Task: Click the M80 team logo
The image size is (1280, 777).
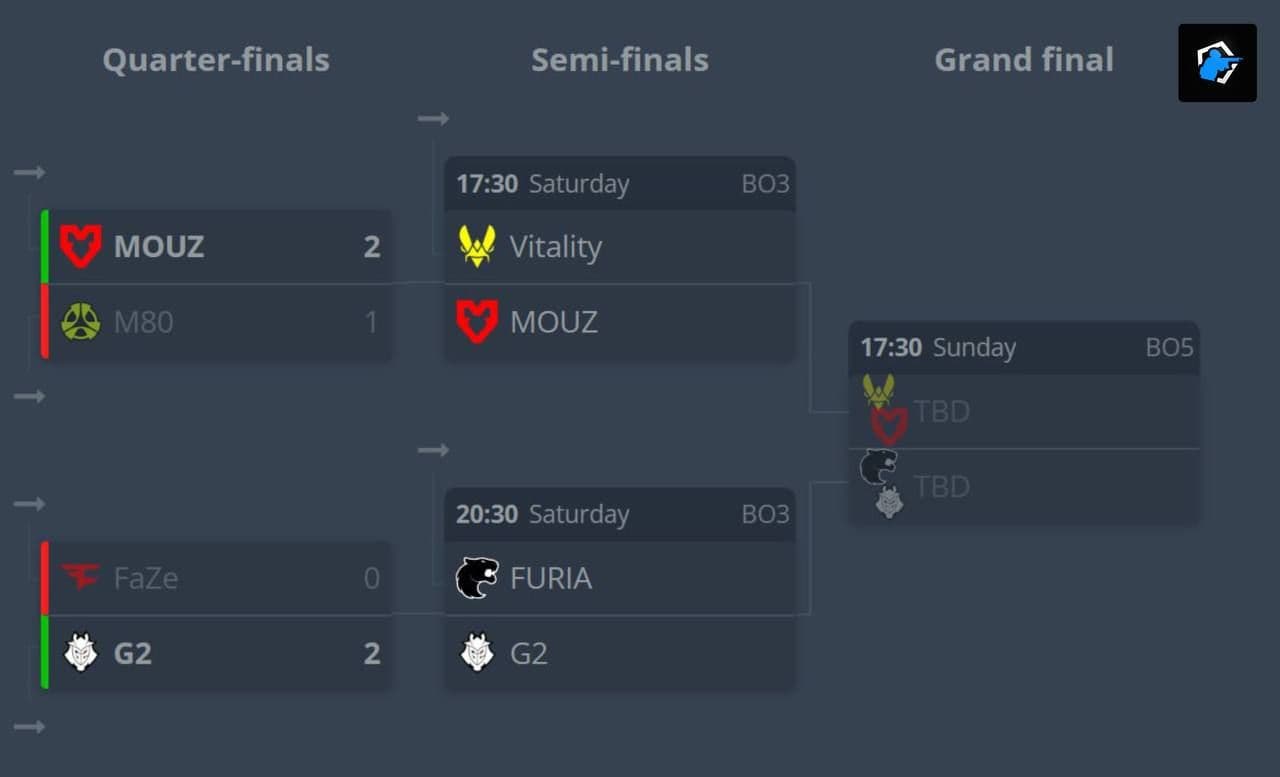Action: click(80, 322)
